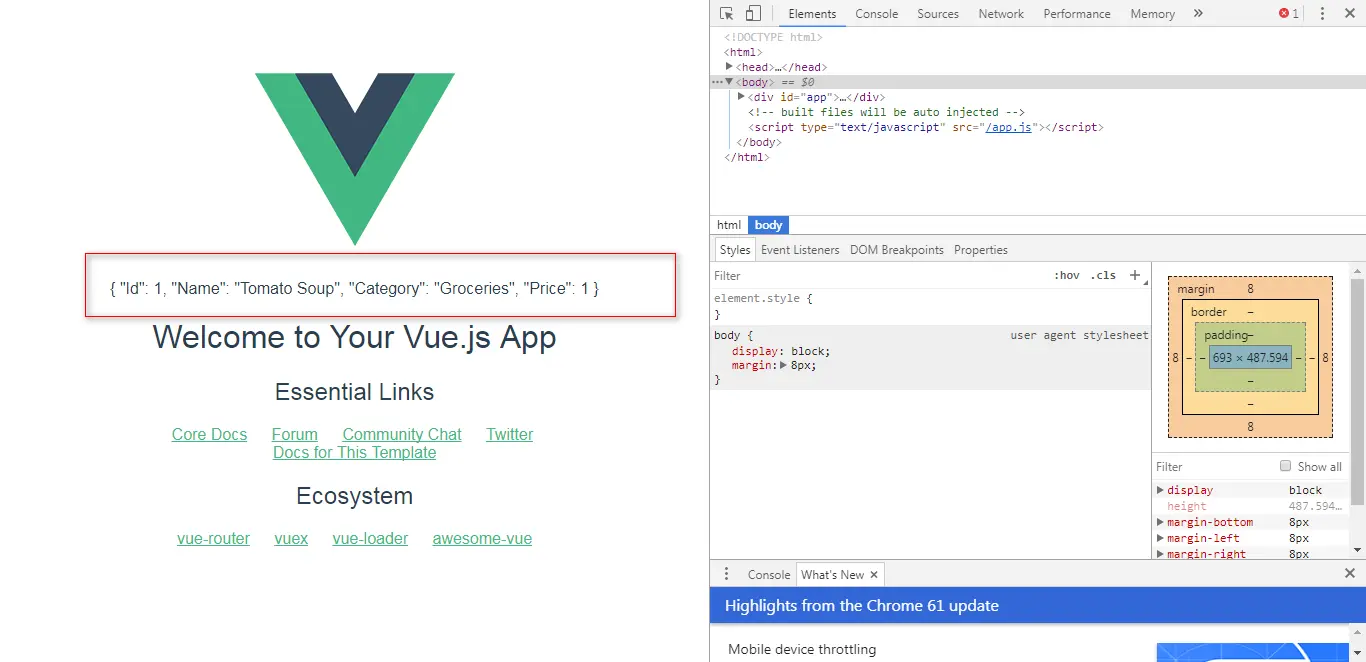
Task: Open the Core Docs link
Action: 209,434
